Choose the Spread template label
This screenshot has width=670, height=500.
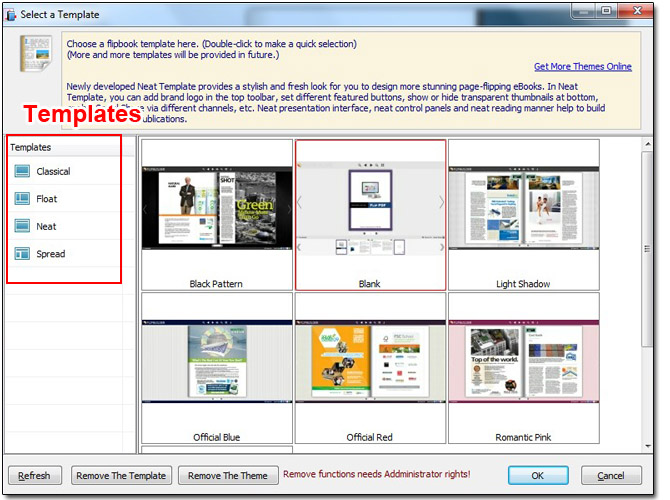point(51,254)
